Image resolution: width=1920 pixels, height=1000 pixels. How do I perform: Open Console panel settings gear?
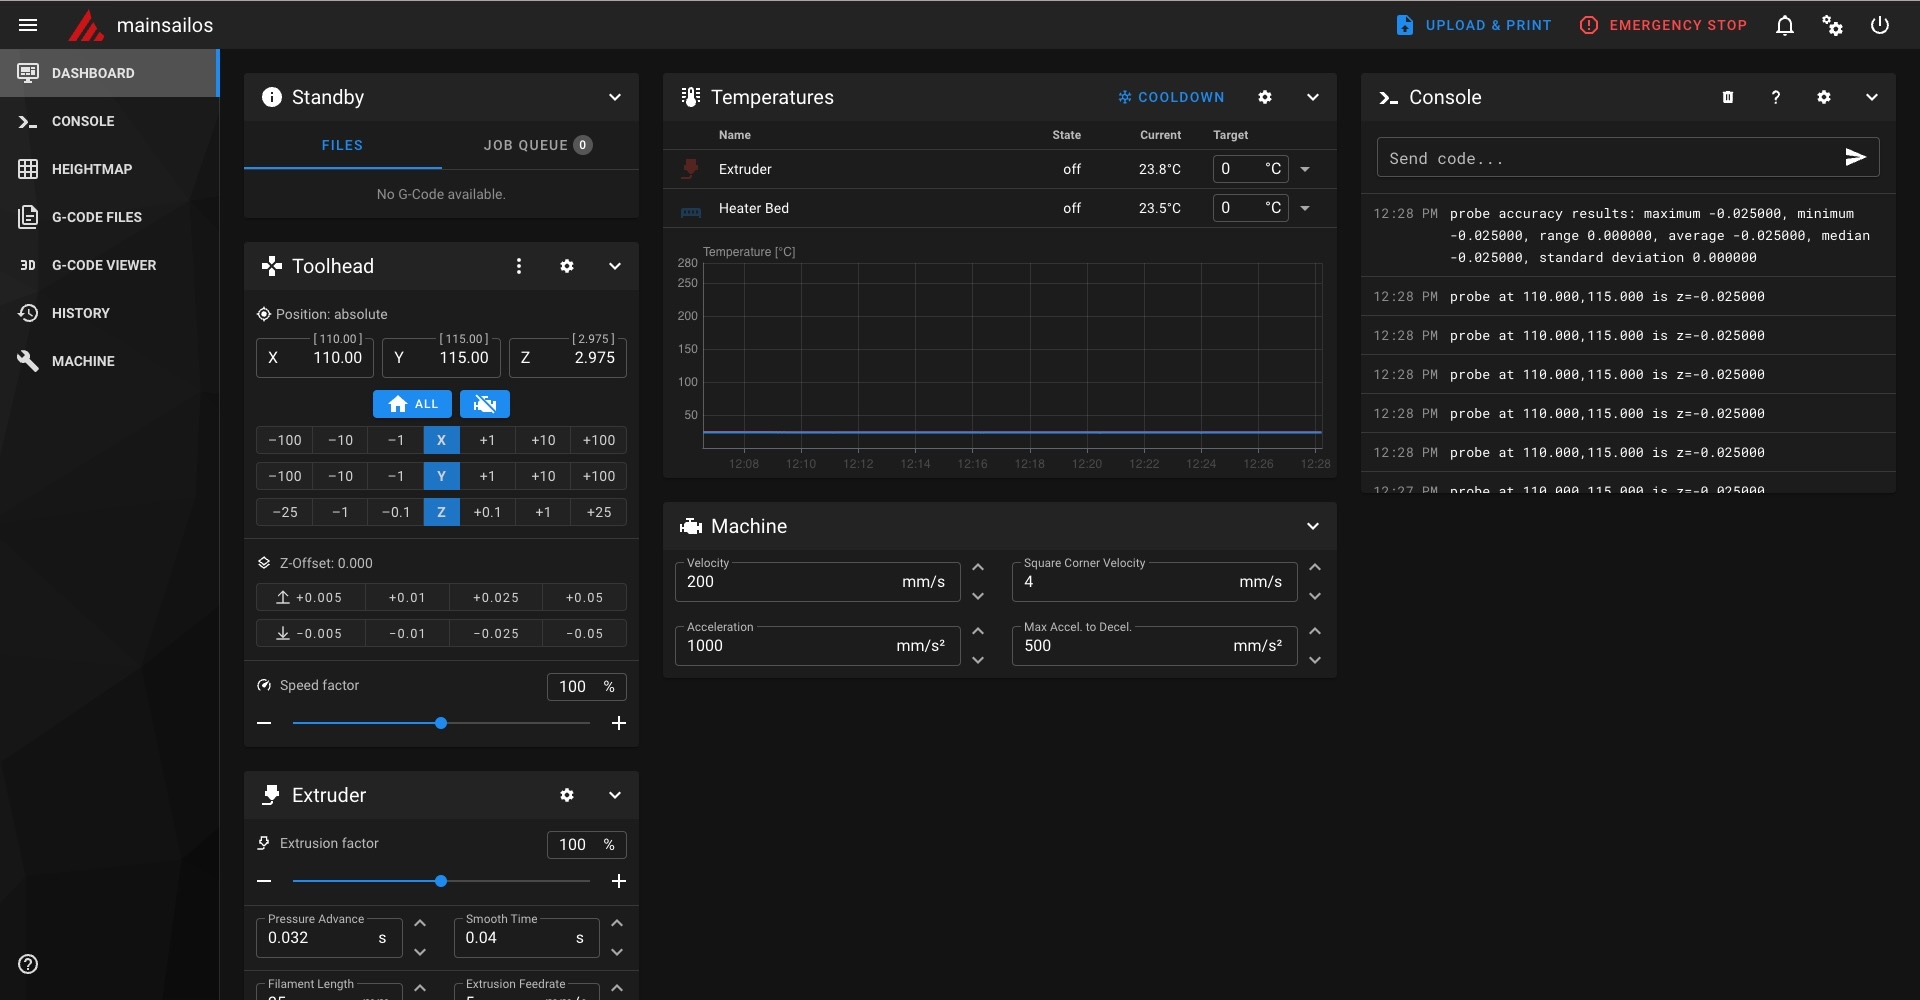point(1824,97)
